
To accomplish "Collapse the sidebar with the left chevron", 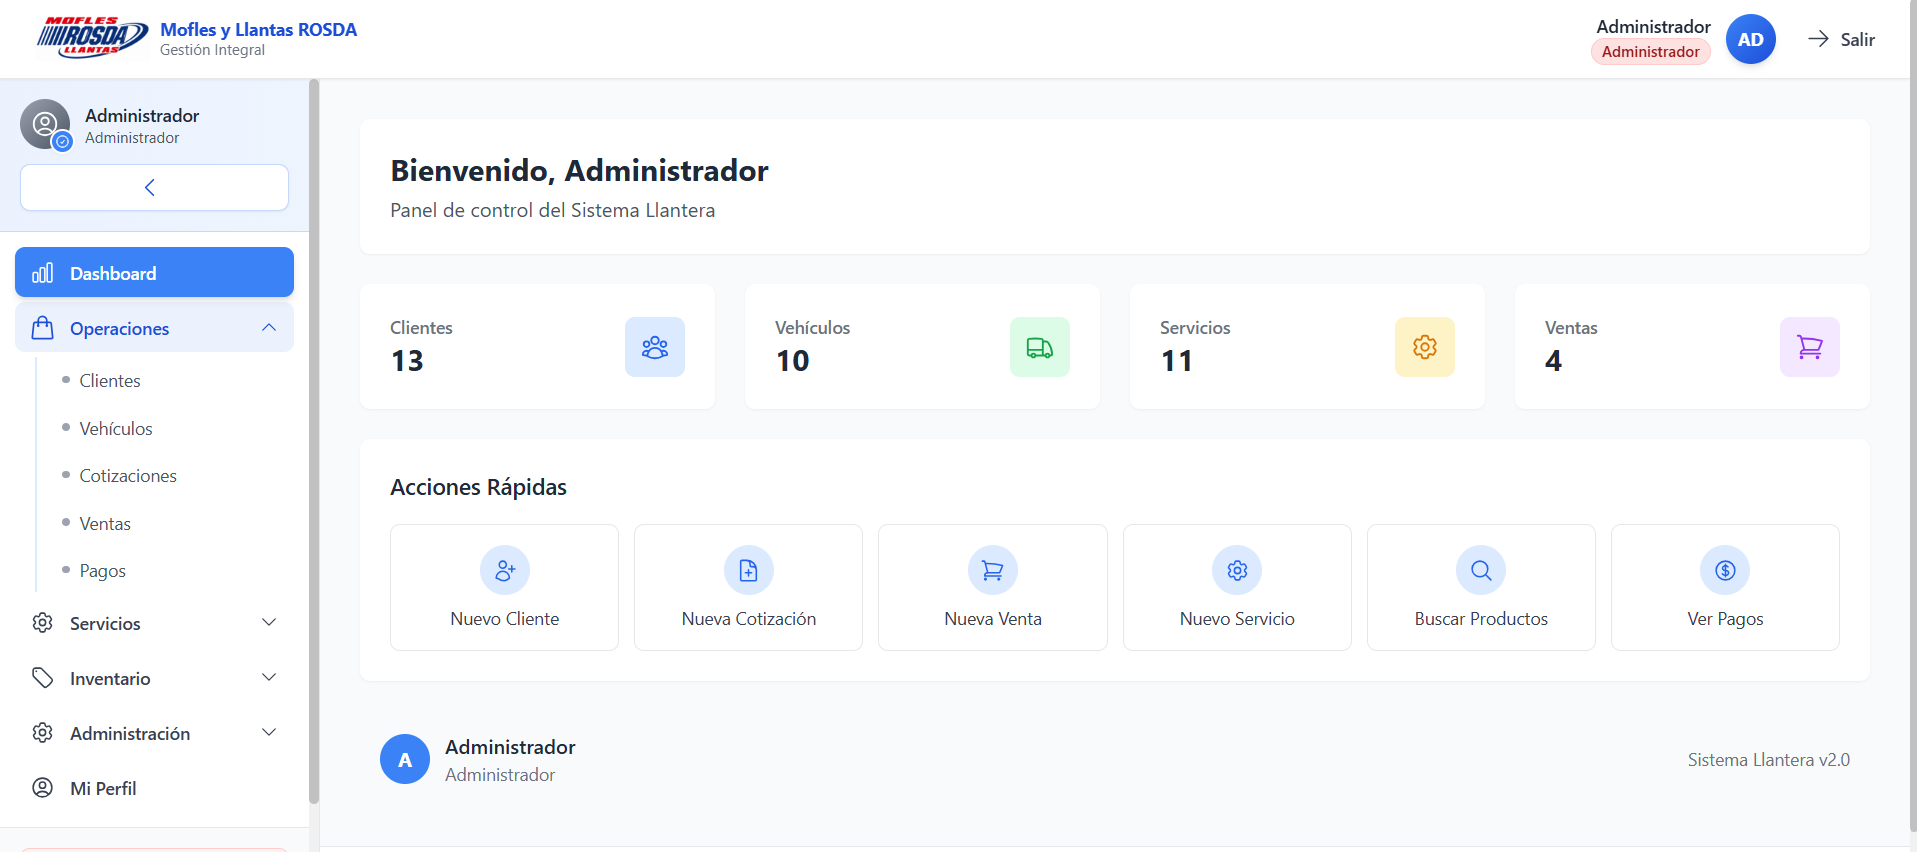I will click(x=154, y=187).
